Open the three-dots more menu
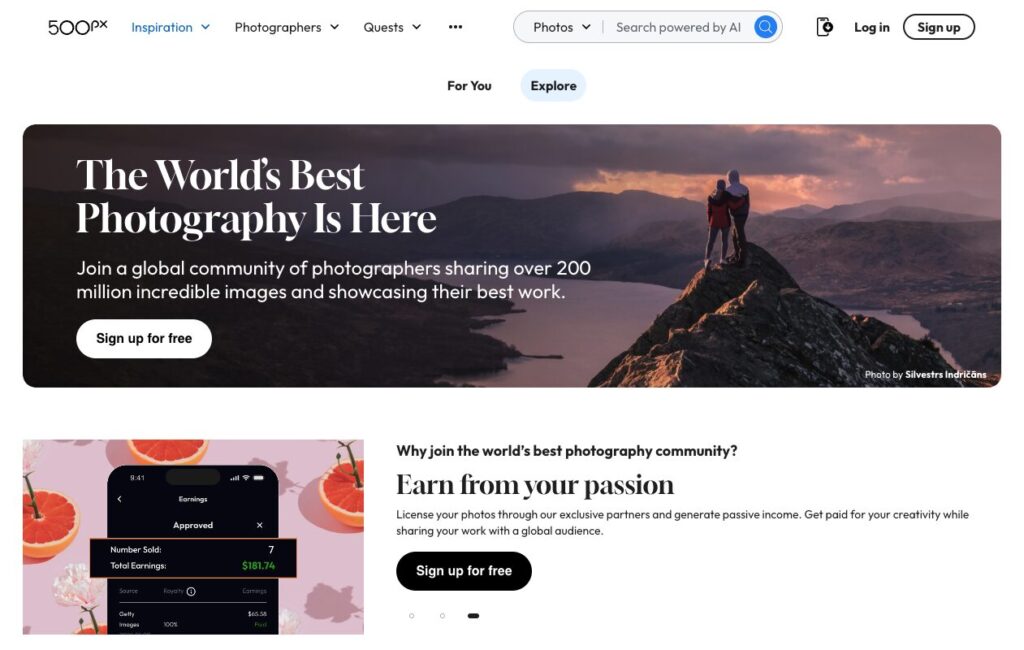This screenshot has height=650, width=1024. 455,27
